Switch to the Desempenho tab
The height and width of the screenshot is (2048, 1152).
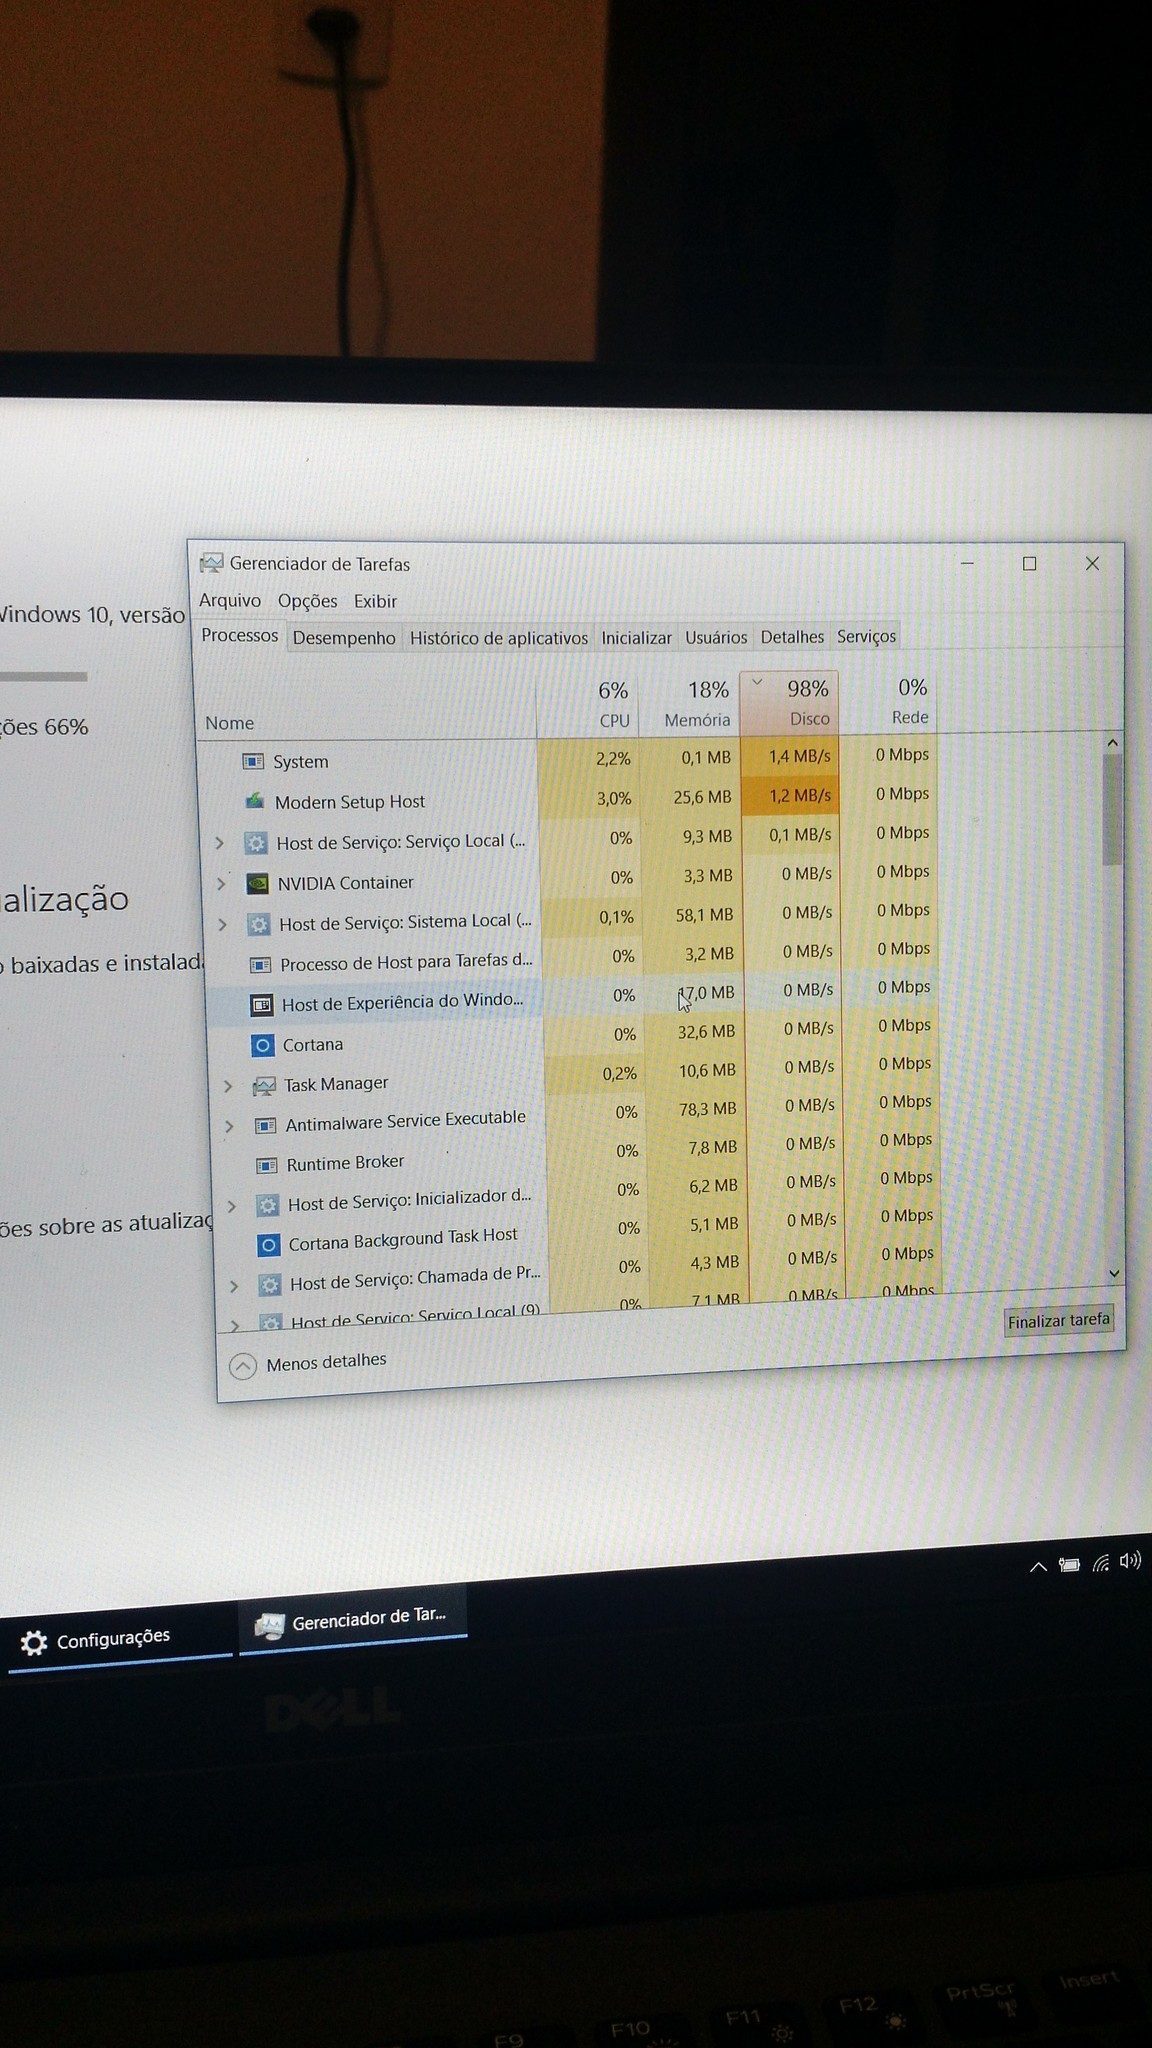pyautogui.click(x=344, y=638)
